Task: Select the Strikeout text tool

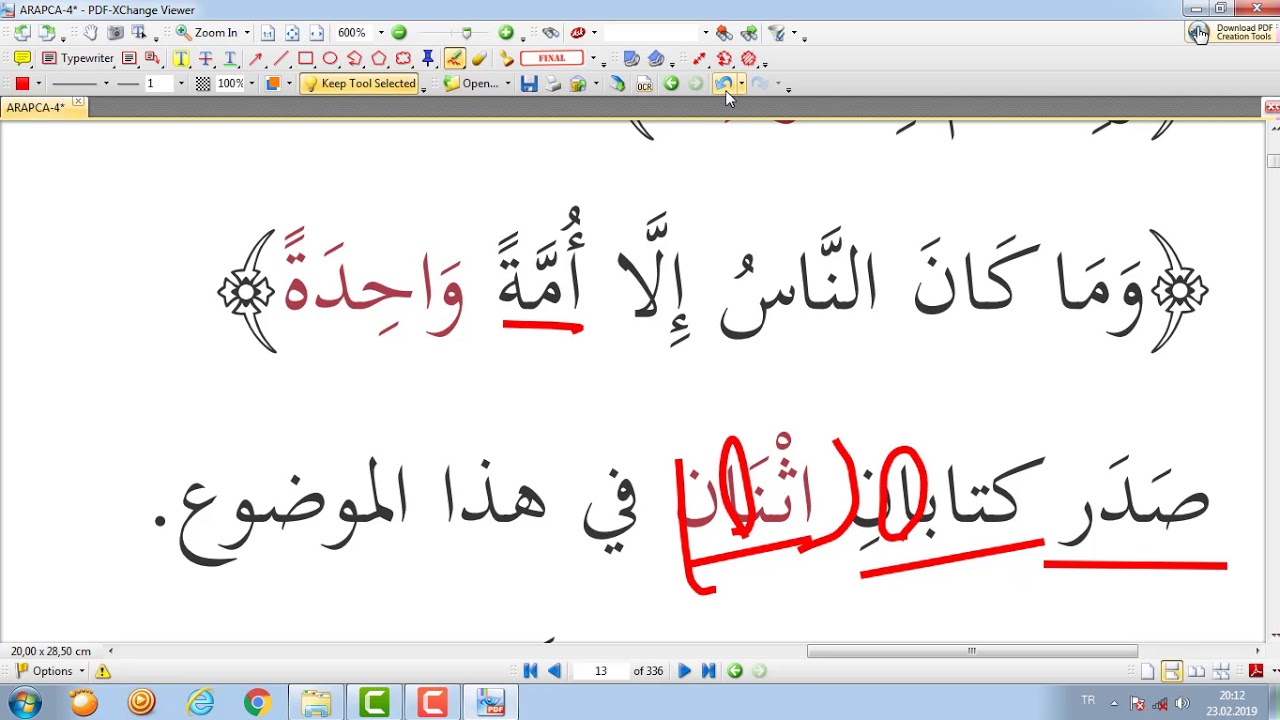Action: pyautogui.click(x=205, y=59)
